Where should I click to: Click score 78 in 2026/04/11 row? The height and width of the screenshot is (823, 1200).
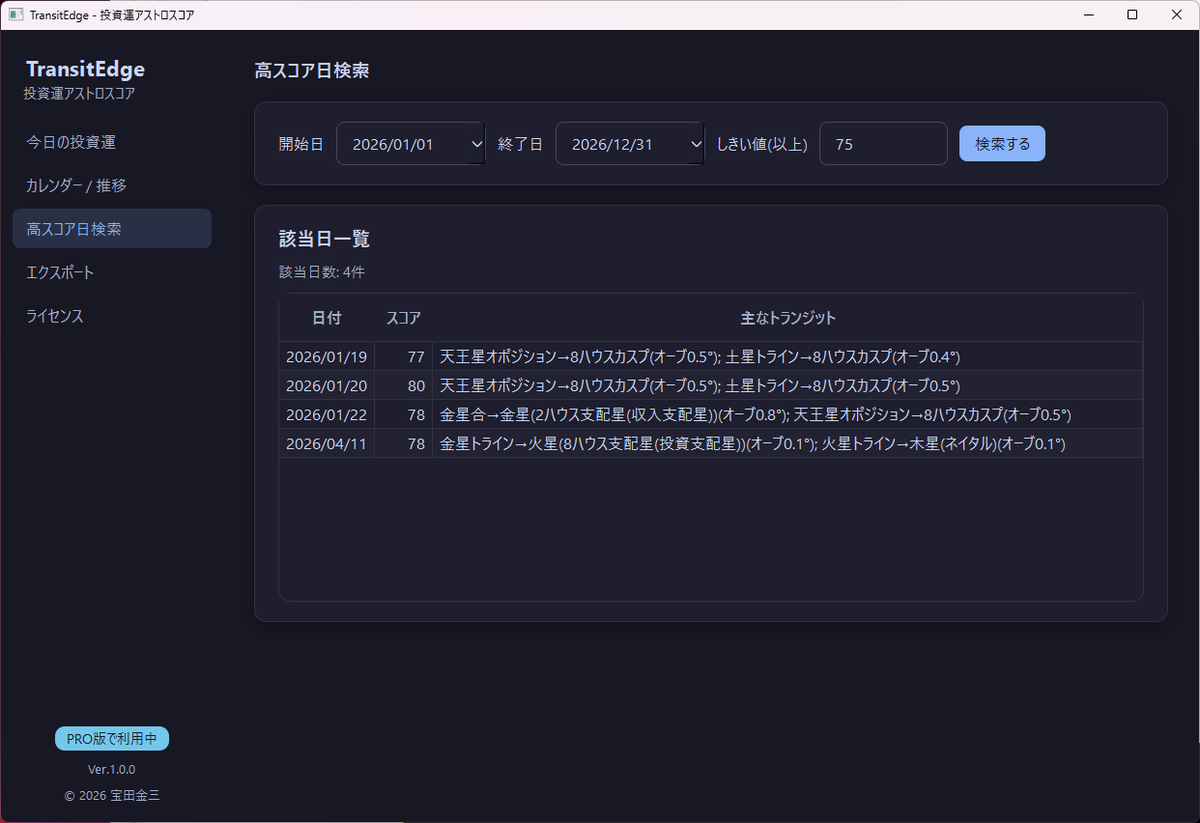(x=404, y=444)
